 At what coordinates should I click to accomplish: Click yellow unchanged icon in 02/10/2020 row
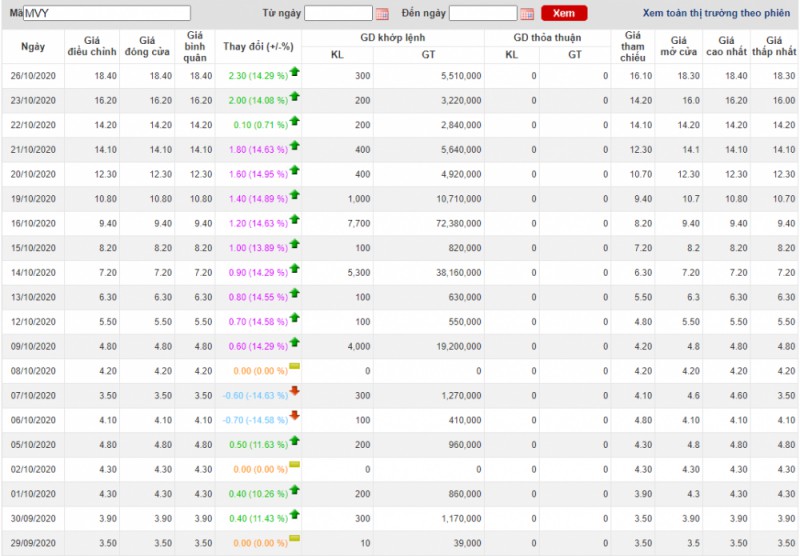[295, 465]
